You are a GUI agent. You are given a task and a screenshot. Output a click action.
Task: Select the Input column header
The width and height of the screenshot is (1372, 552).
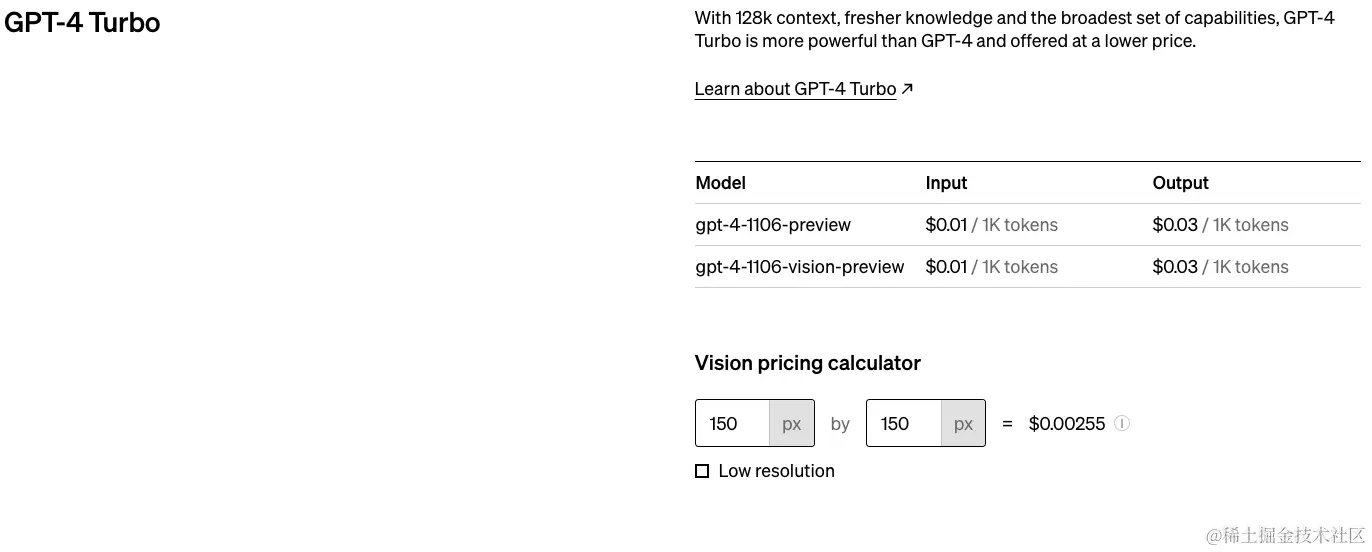click(946, 183)
